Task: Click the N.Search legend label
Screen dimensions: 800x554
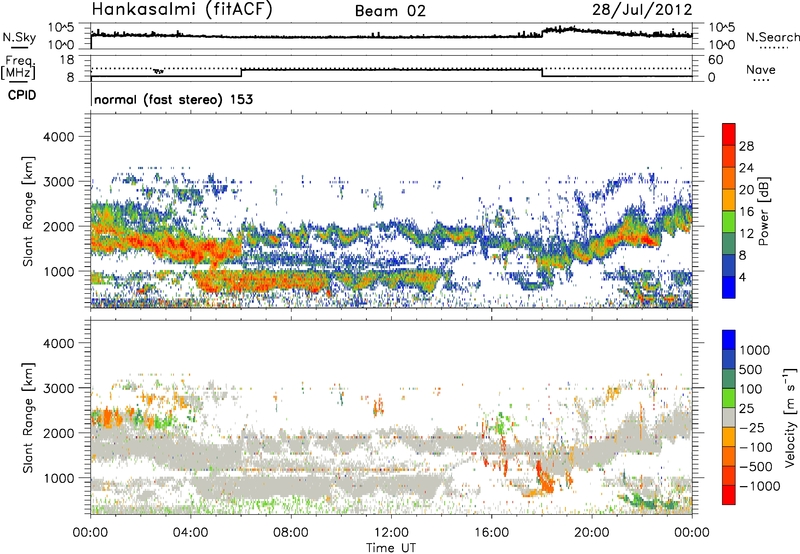Action: click(x=773, y=37)
